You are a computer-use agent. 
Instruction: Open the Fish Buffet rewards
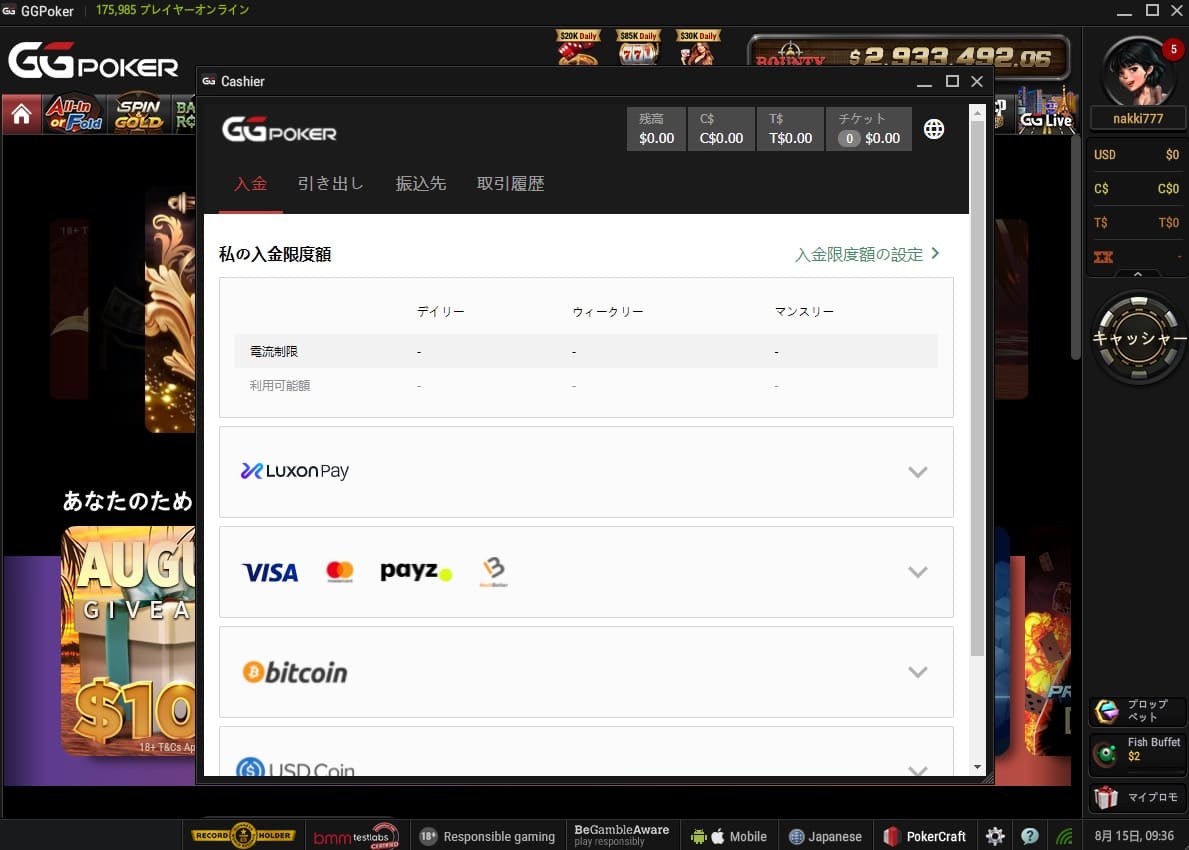coord(1137,753)
